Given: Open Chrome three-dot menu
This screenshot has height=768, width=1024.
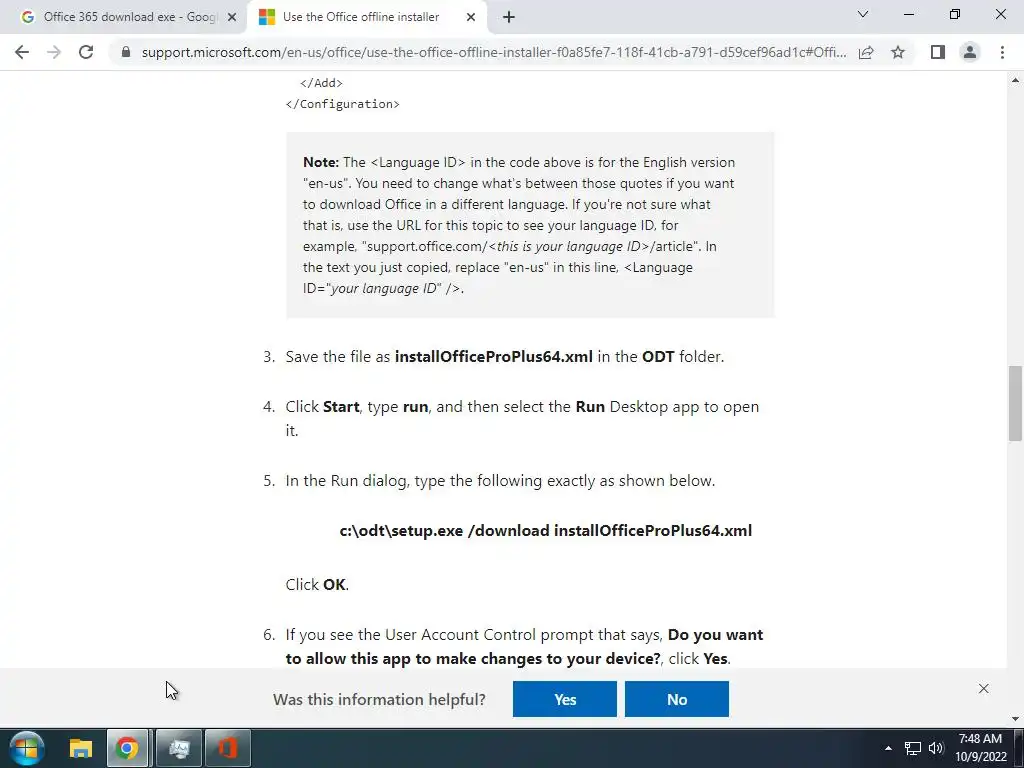Looking at the screenshot, I should point(1002,52).
